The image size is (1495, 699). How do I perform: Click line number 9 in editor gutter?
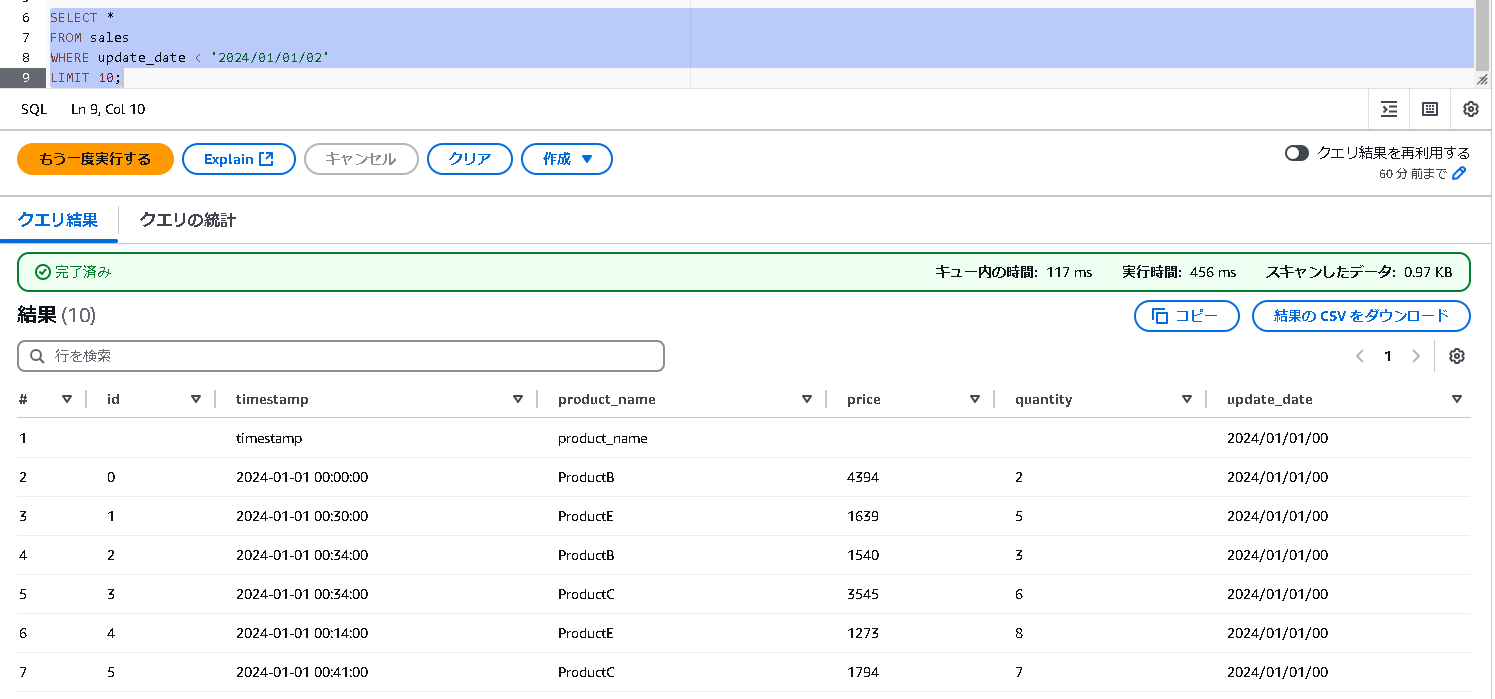click(x=26, y=78)
